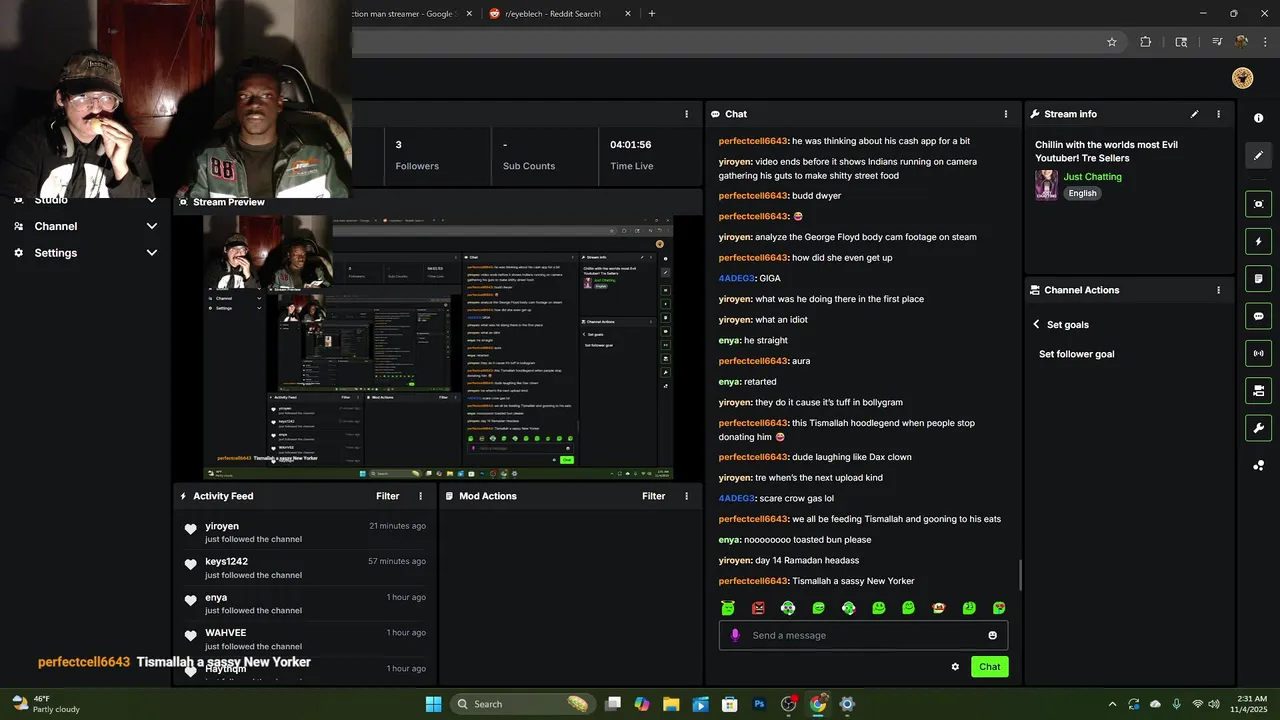Toggle the Channel Actions panel sidebar icon
The image size is (1280, 720).
1258,390
